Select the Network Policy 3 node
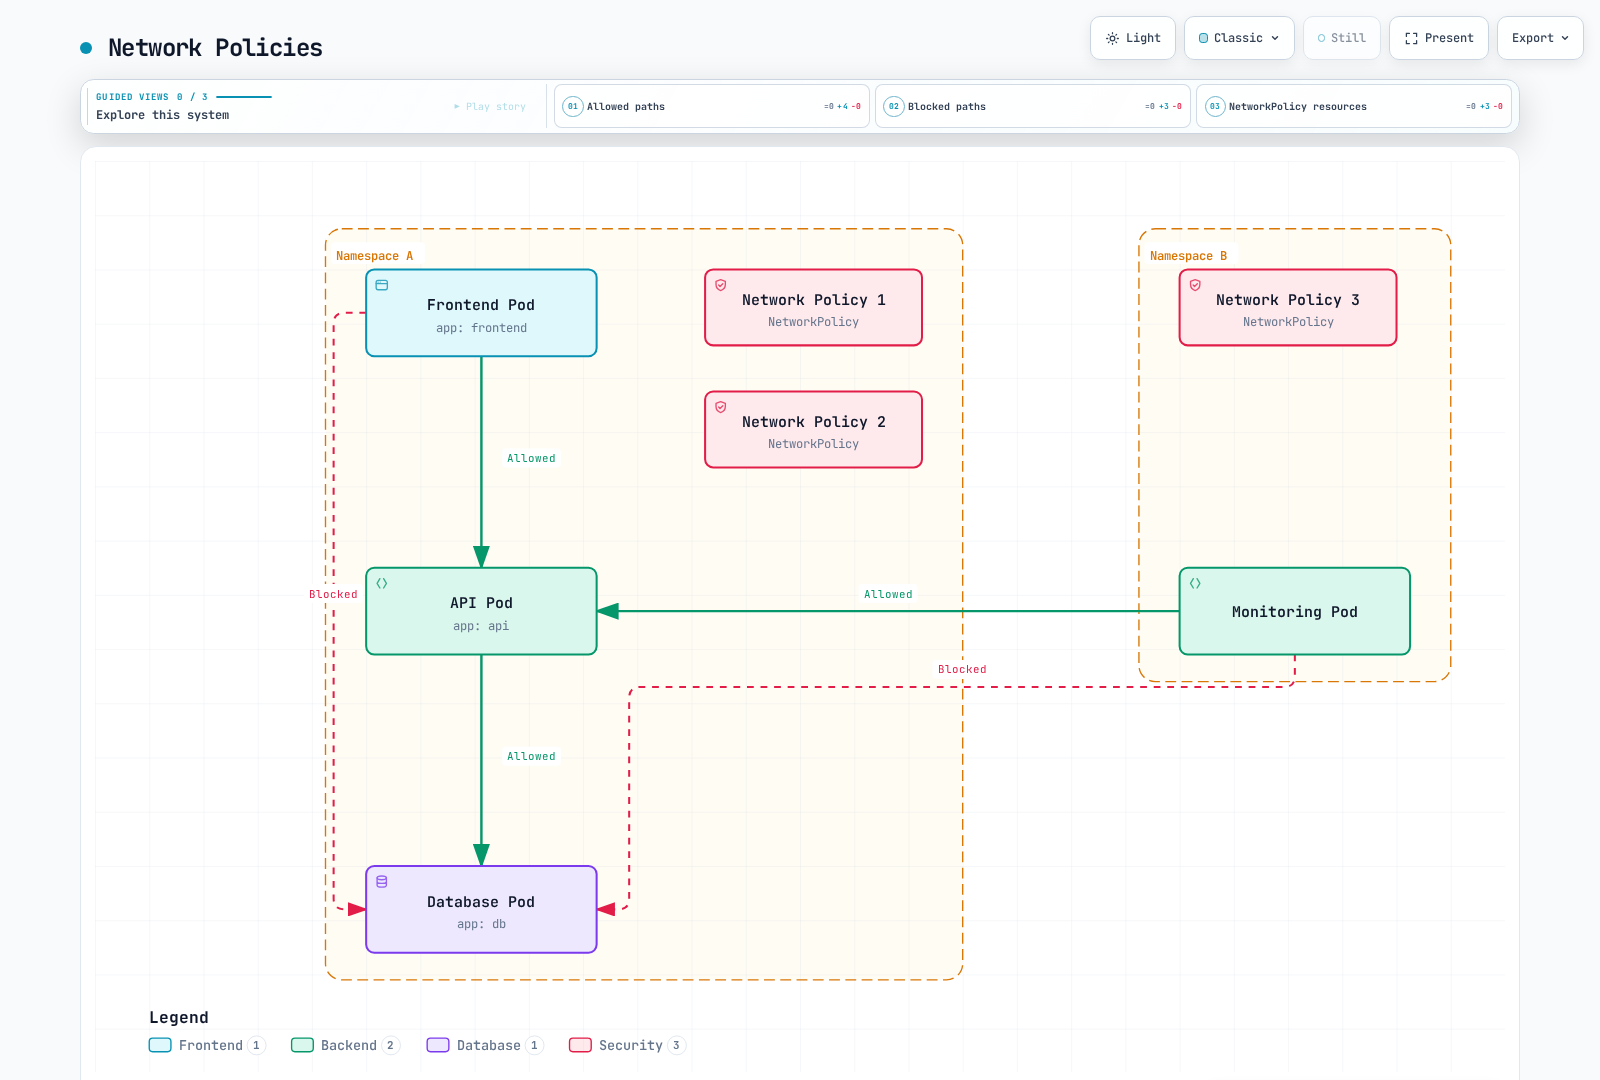The width and height of the screenshot is (1600, 1080). point(1288,307)
